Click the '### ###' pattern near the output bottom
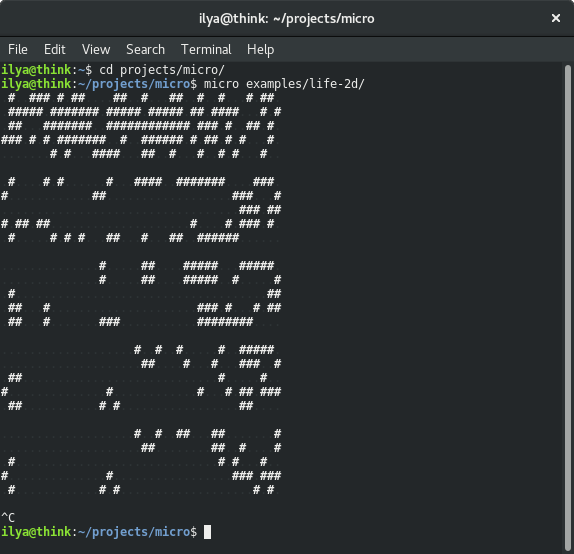This screenshot has height=554, width=574. [x=256, y=476]
